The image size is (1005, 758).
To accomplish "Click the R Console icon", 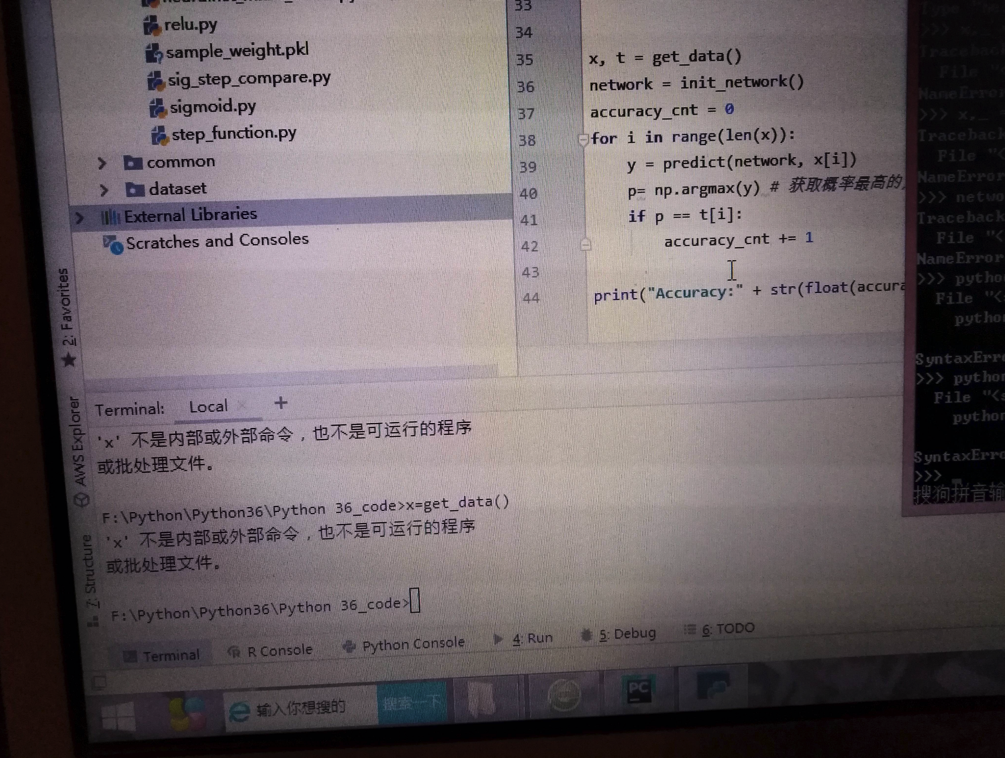I will point(234,652).
